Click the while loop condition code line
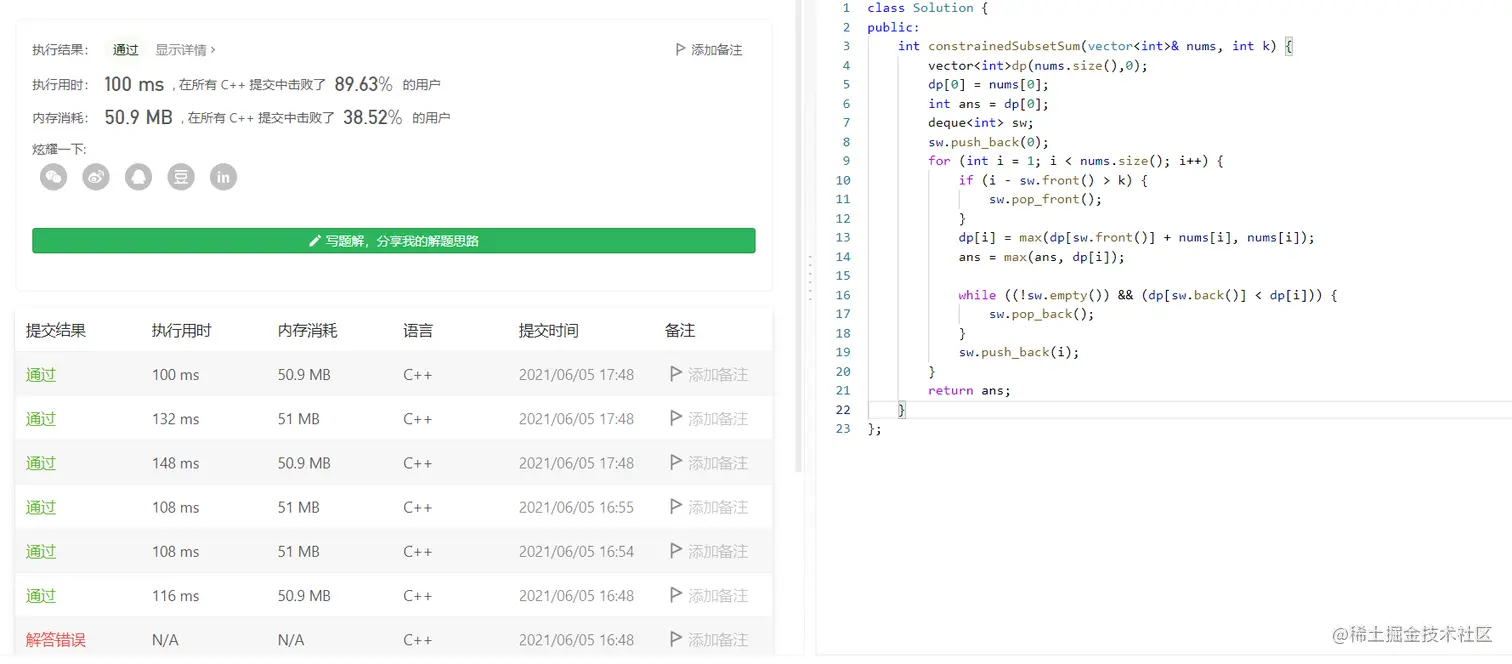 tap(1148, 295)
